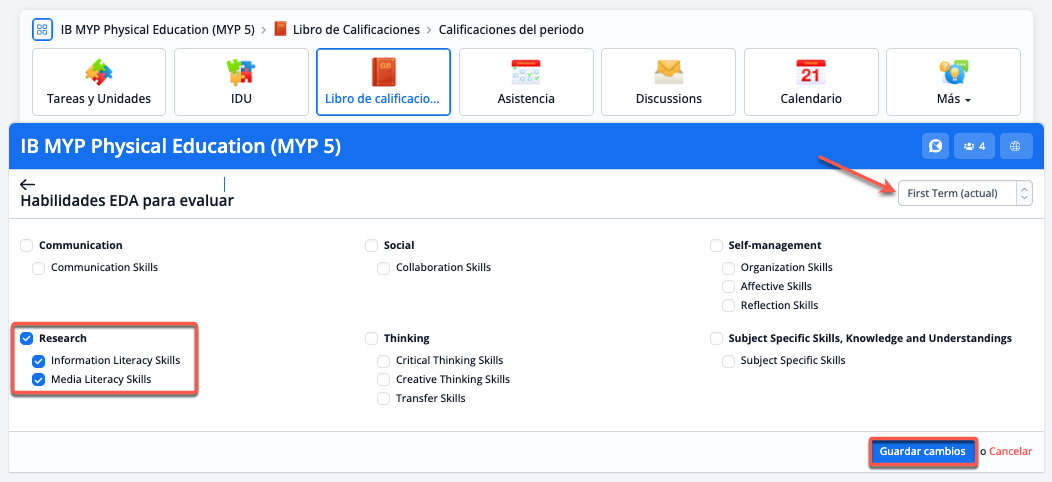Open the Tareas y Unidades tab

pyautogui.click(x=99, y=82)
